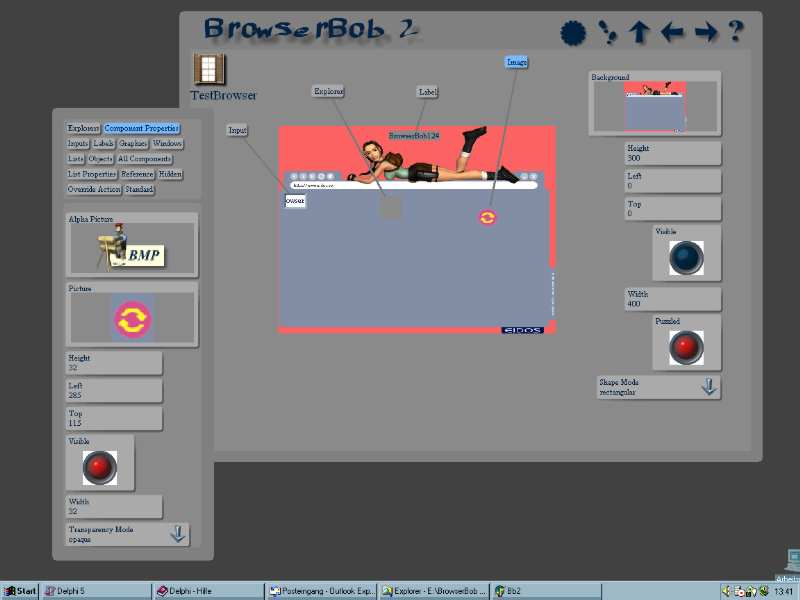Viewport: 800px width, 600px height.
Task: Go forward with the right arrow icon
Action: pos(706,33)
